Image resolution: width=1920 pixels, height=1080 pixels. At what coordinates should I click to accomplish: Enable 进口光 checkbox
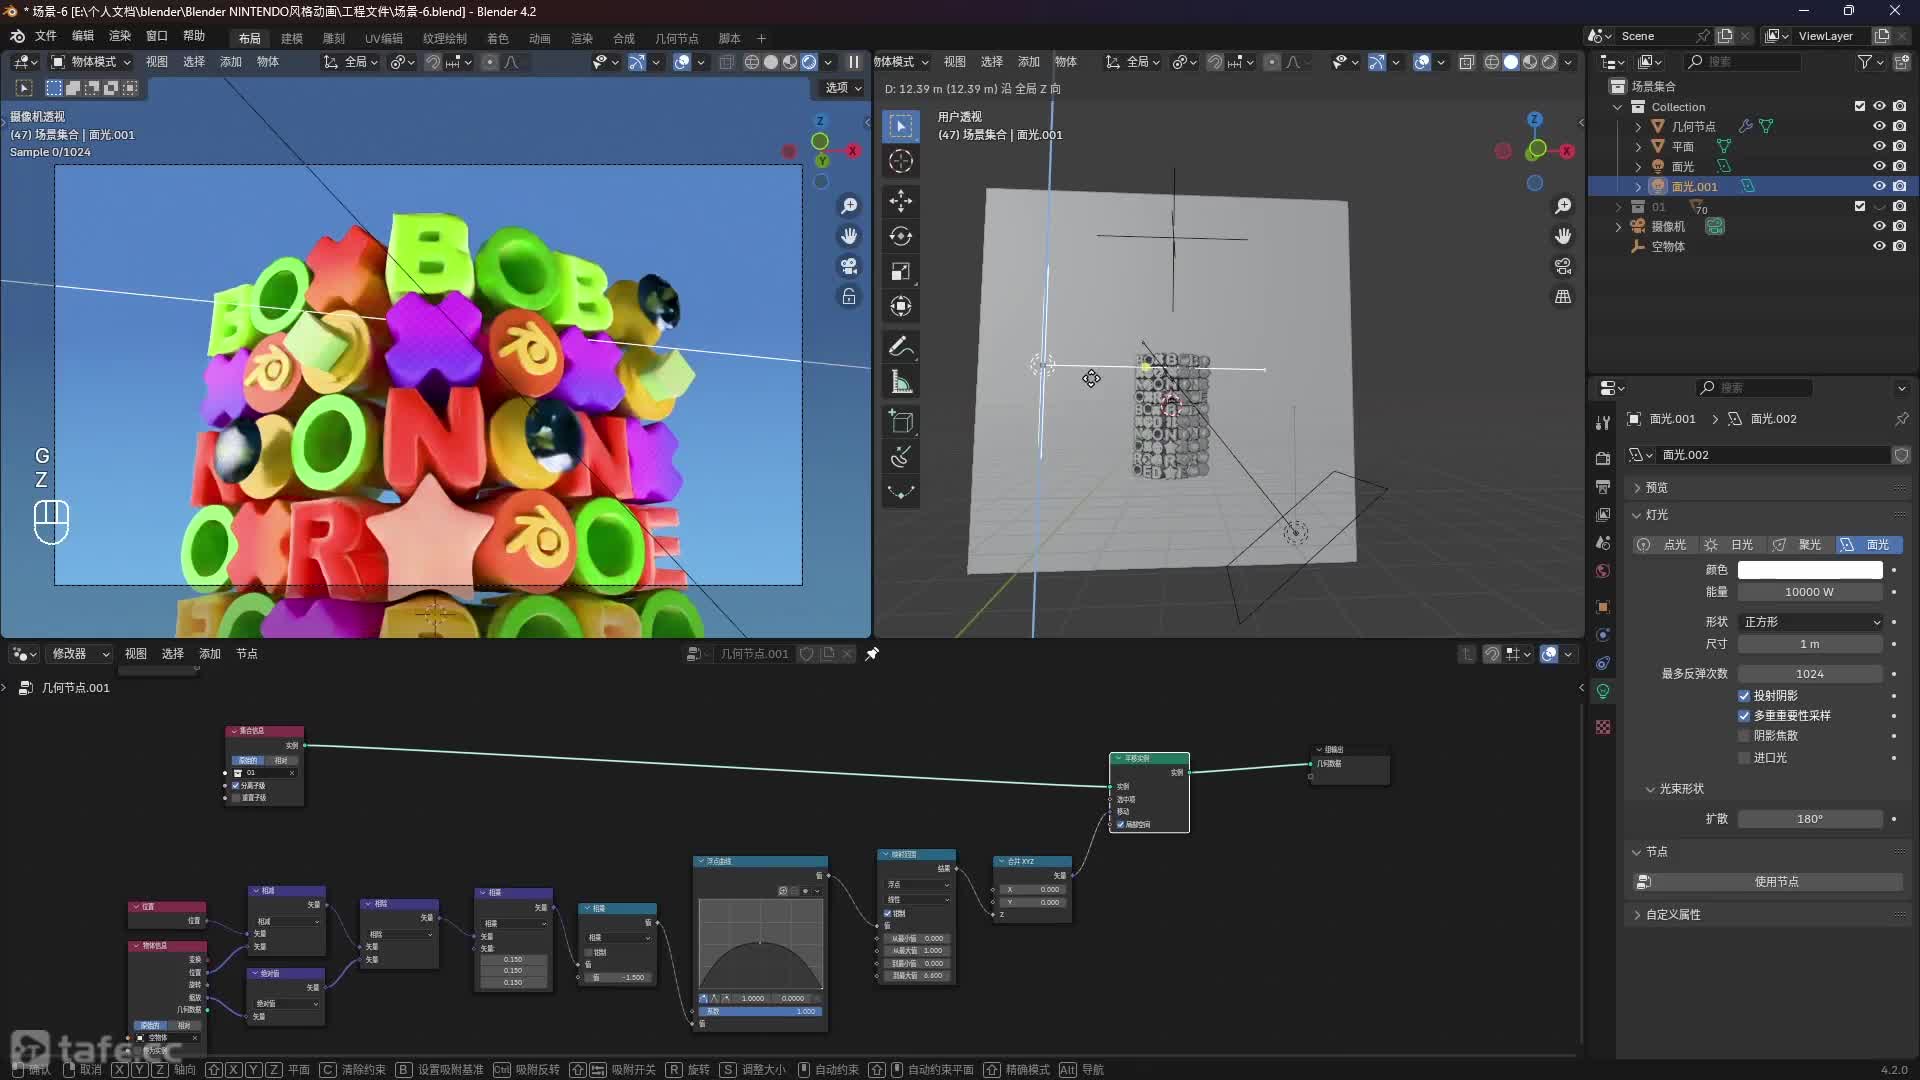click(1744, 758)
